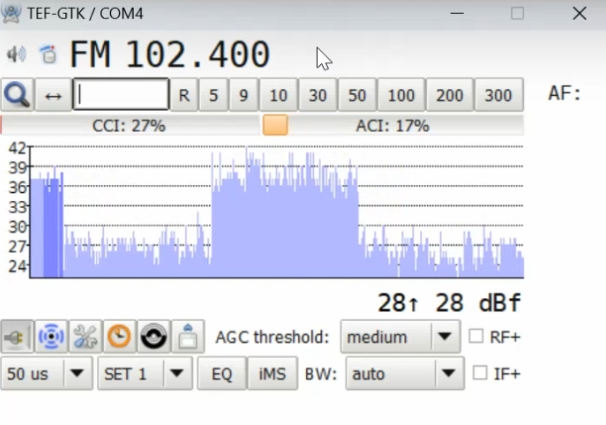Toggle the blue stereo broadcast icon
The image size is (606, 425).
click(x=51, y=337)
